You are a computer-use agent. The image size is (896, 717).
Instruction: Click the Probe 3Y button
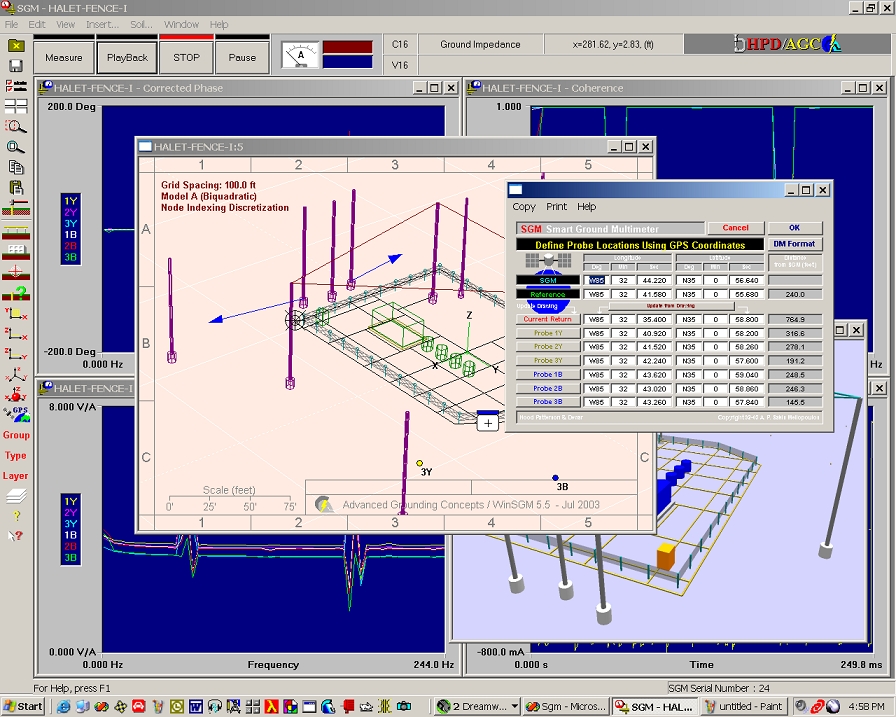pos(547,360)
